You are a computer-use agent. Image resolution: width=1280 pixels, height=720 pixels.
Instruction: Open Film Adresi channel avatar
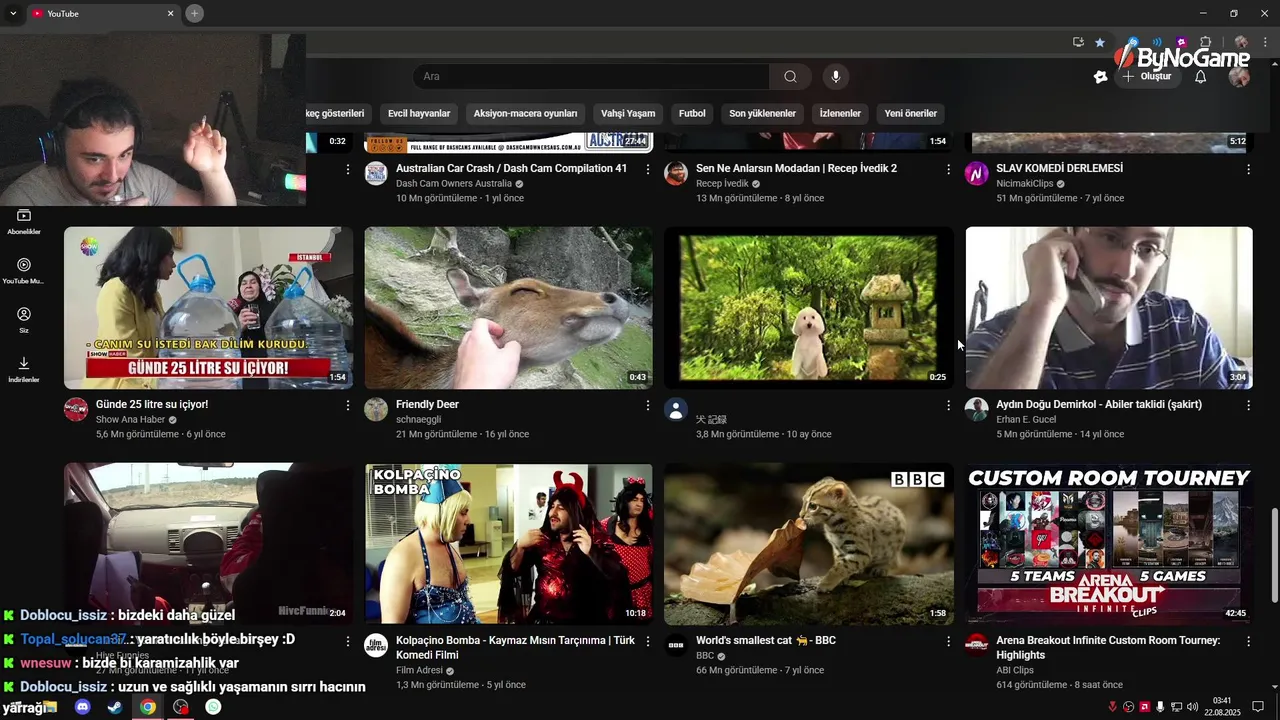click(x=376, y=645)
